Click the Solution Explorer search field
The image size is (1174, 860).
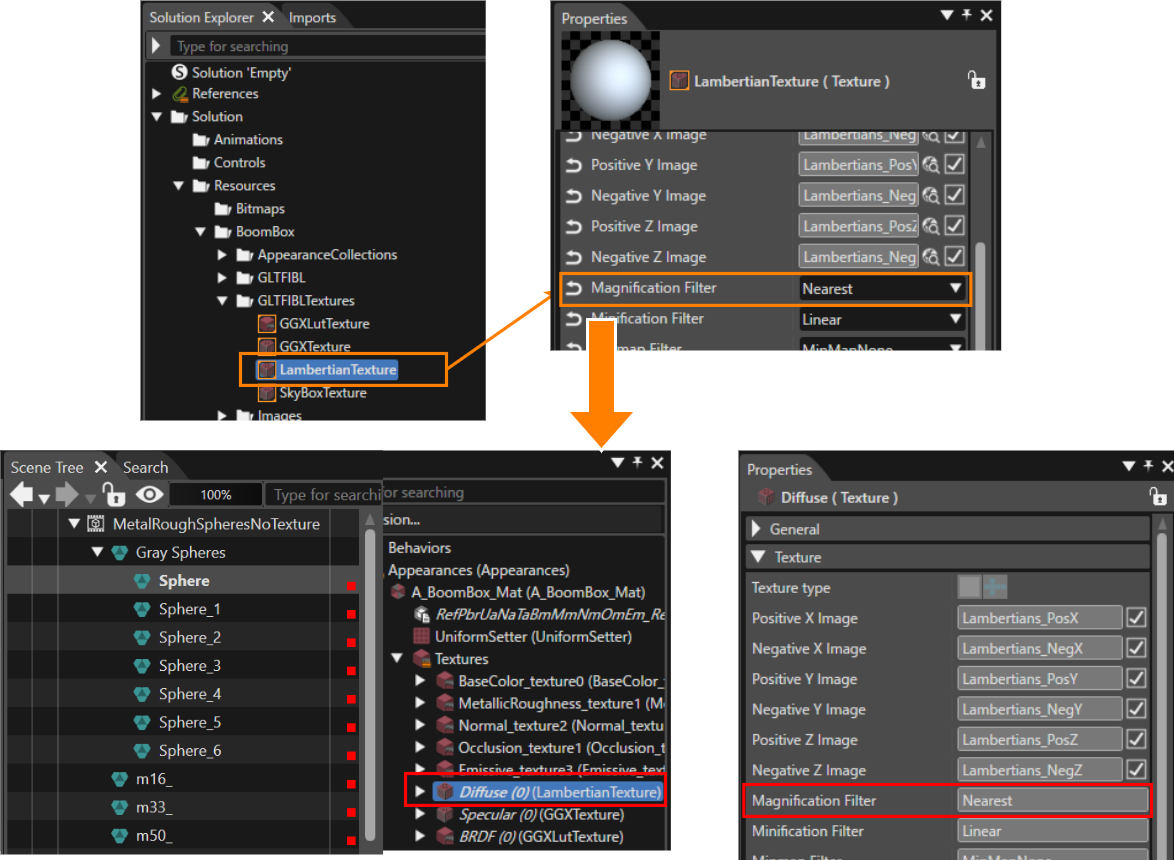pos(327,46)
